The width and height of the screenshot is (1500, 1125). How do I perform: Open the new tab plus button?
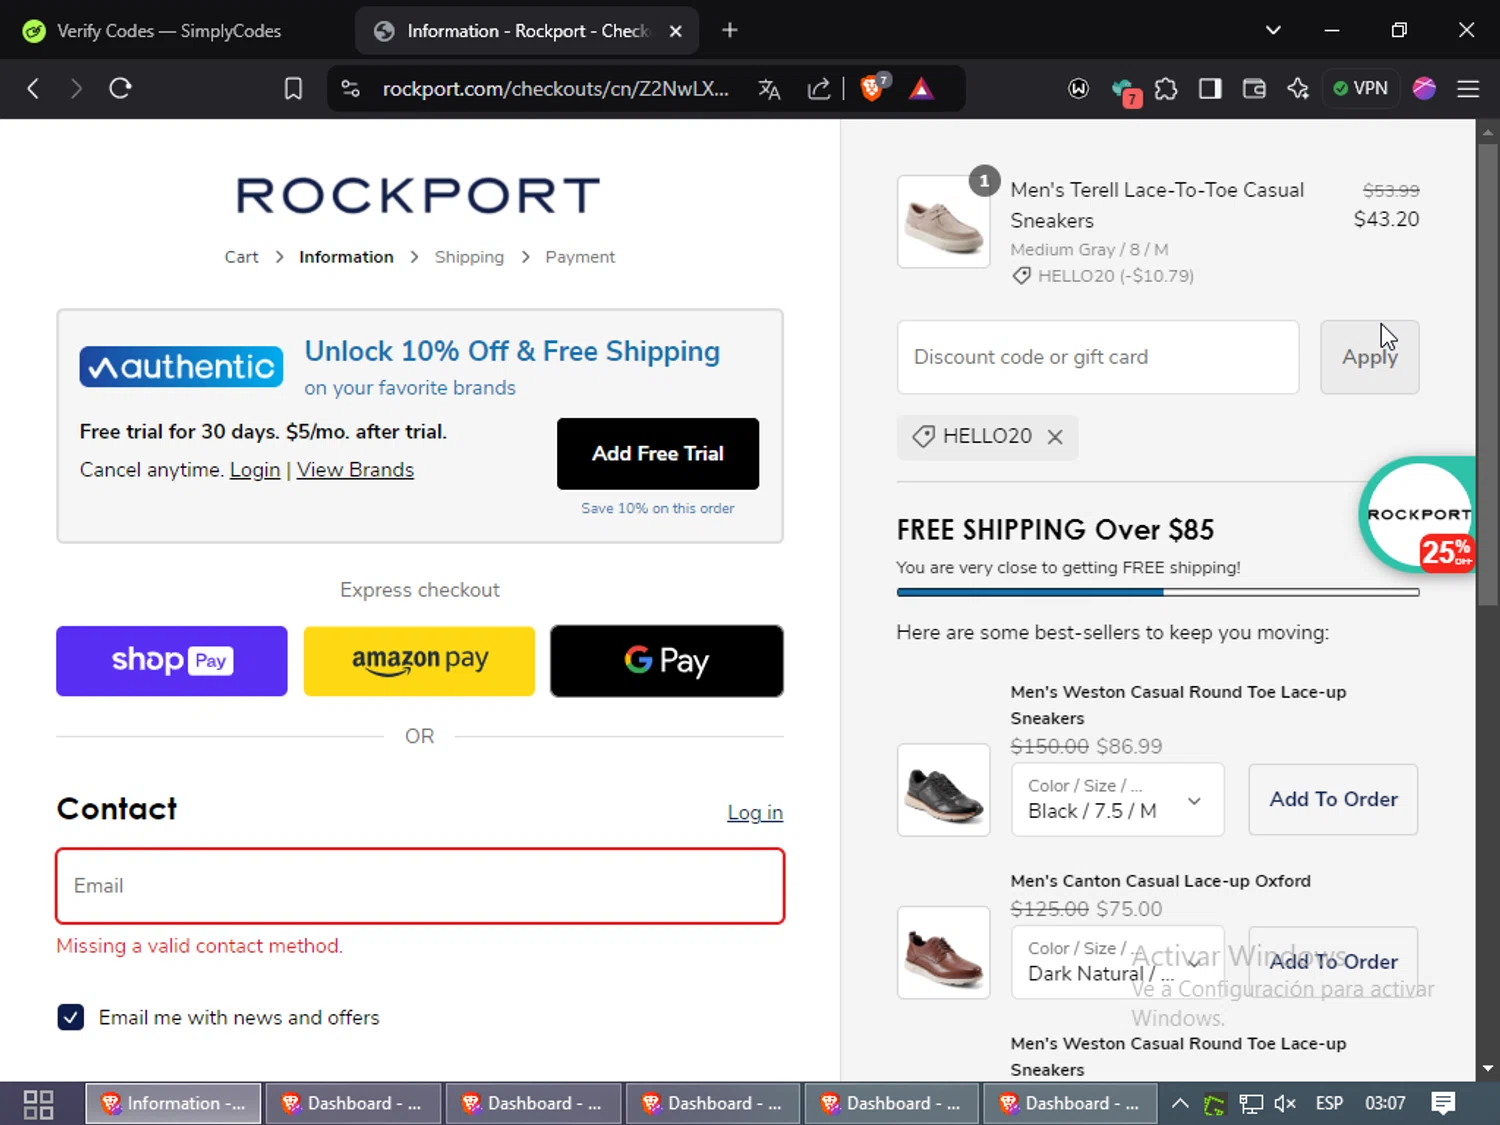[730, 31]
